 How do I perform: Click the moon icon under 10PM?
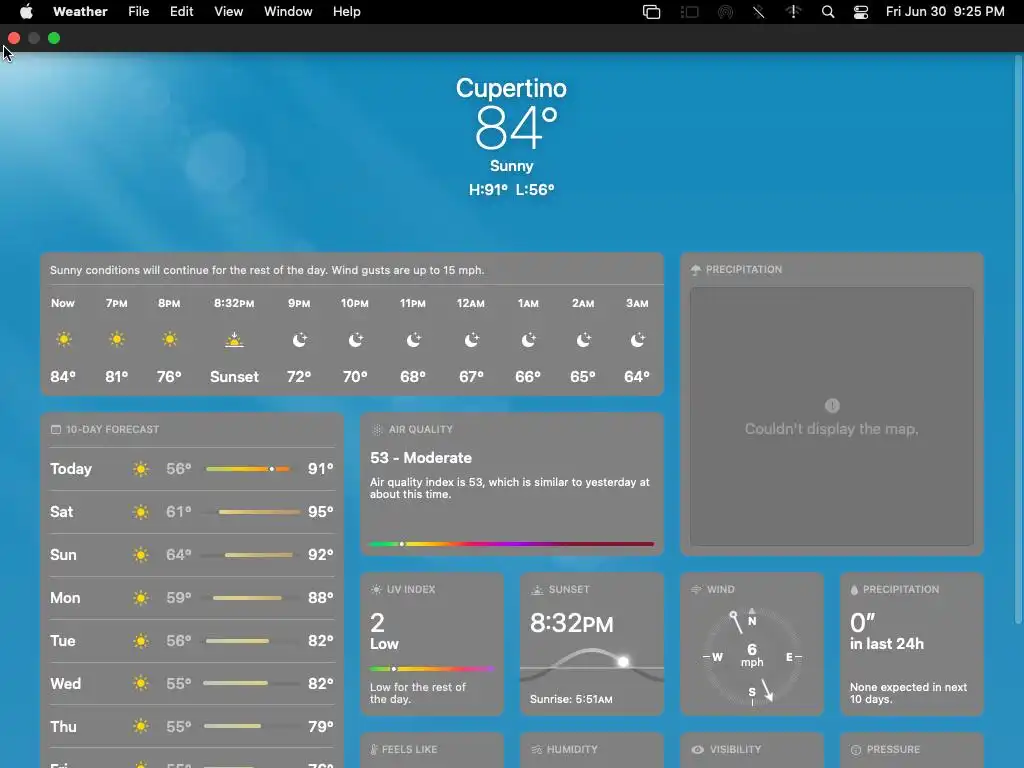355,340
